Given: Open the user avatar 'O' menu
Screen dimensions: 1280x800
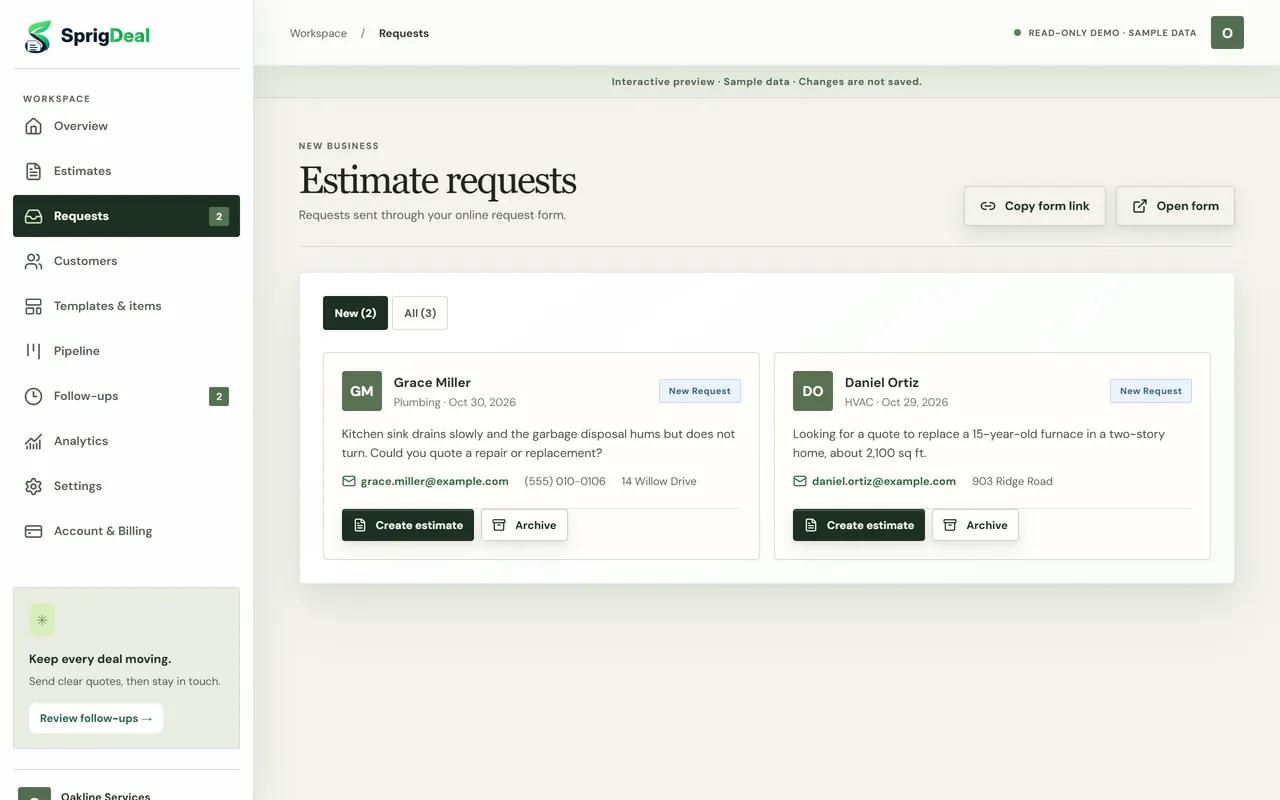Looking at the screenshot, I should point(1227,33).
